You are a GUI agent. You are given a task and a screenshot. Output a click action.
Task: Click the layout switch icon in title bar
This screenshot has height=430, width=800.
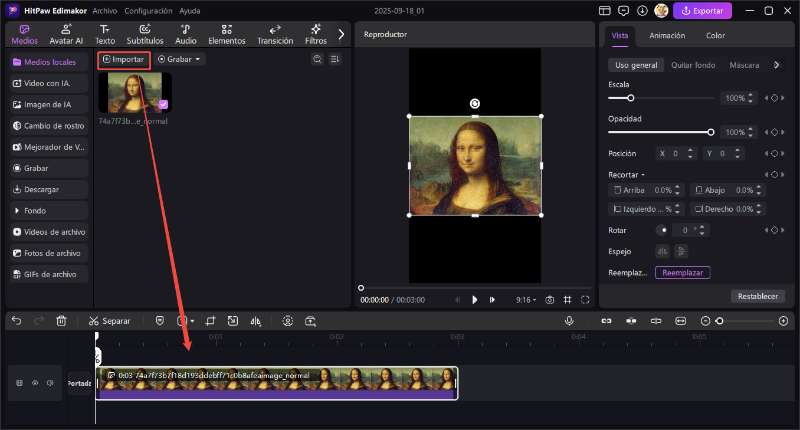pos(605,11)
